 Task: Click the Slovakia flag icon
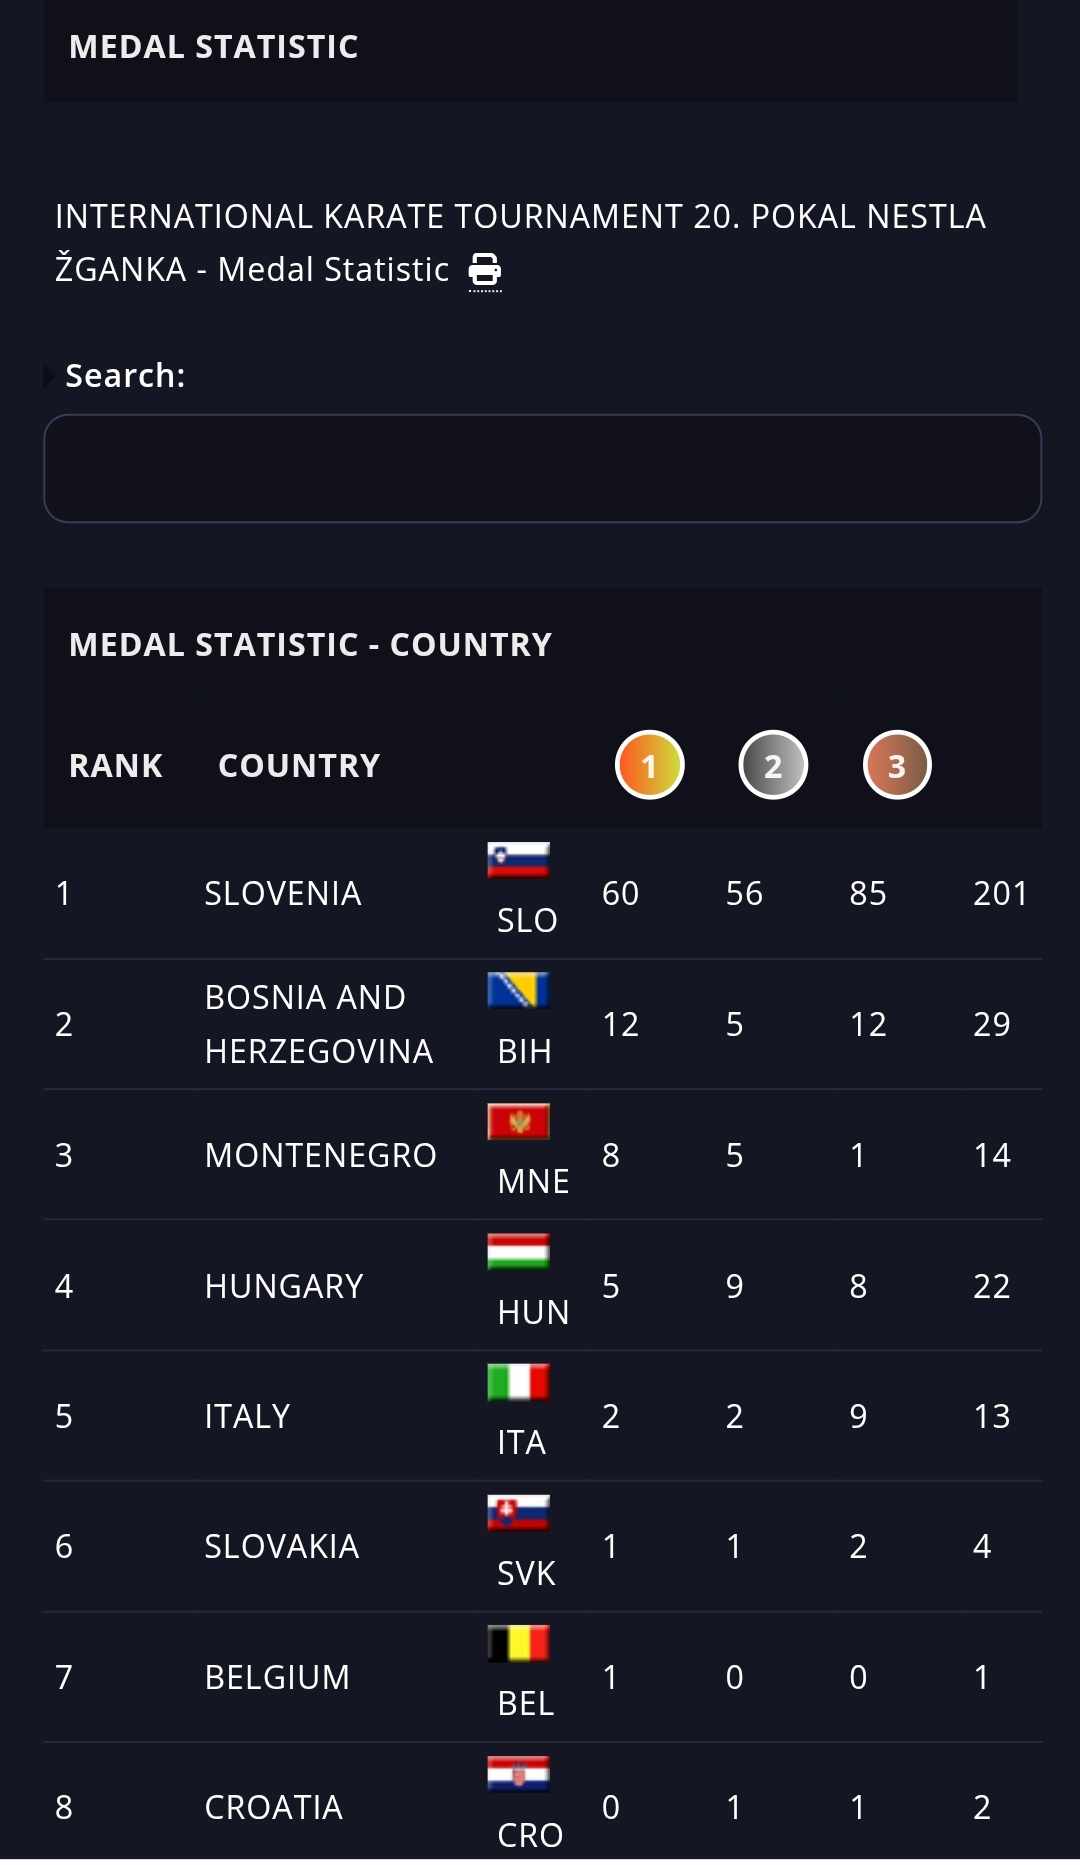pyautogui.click(x=518, y=1512)
